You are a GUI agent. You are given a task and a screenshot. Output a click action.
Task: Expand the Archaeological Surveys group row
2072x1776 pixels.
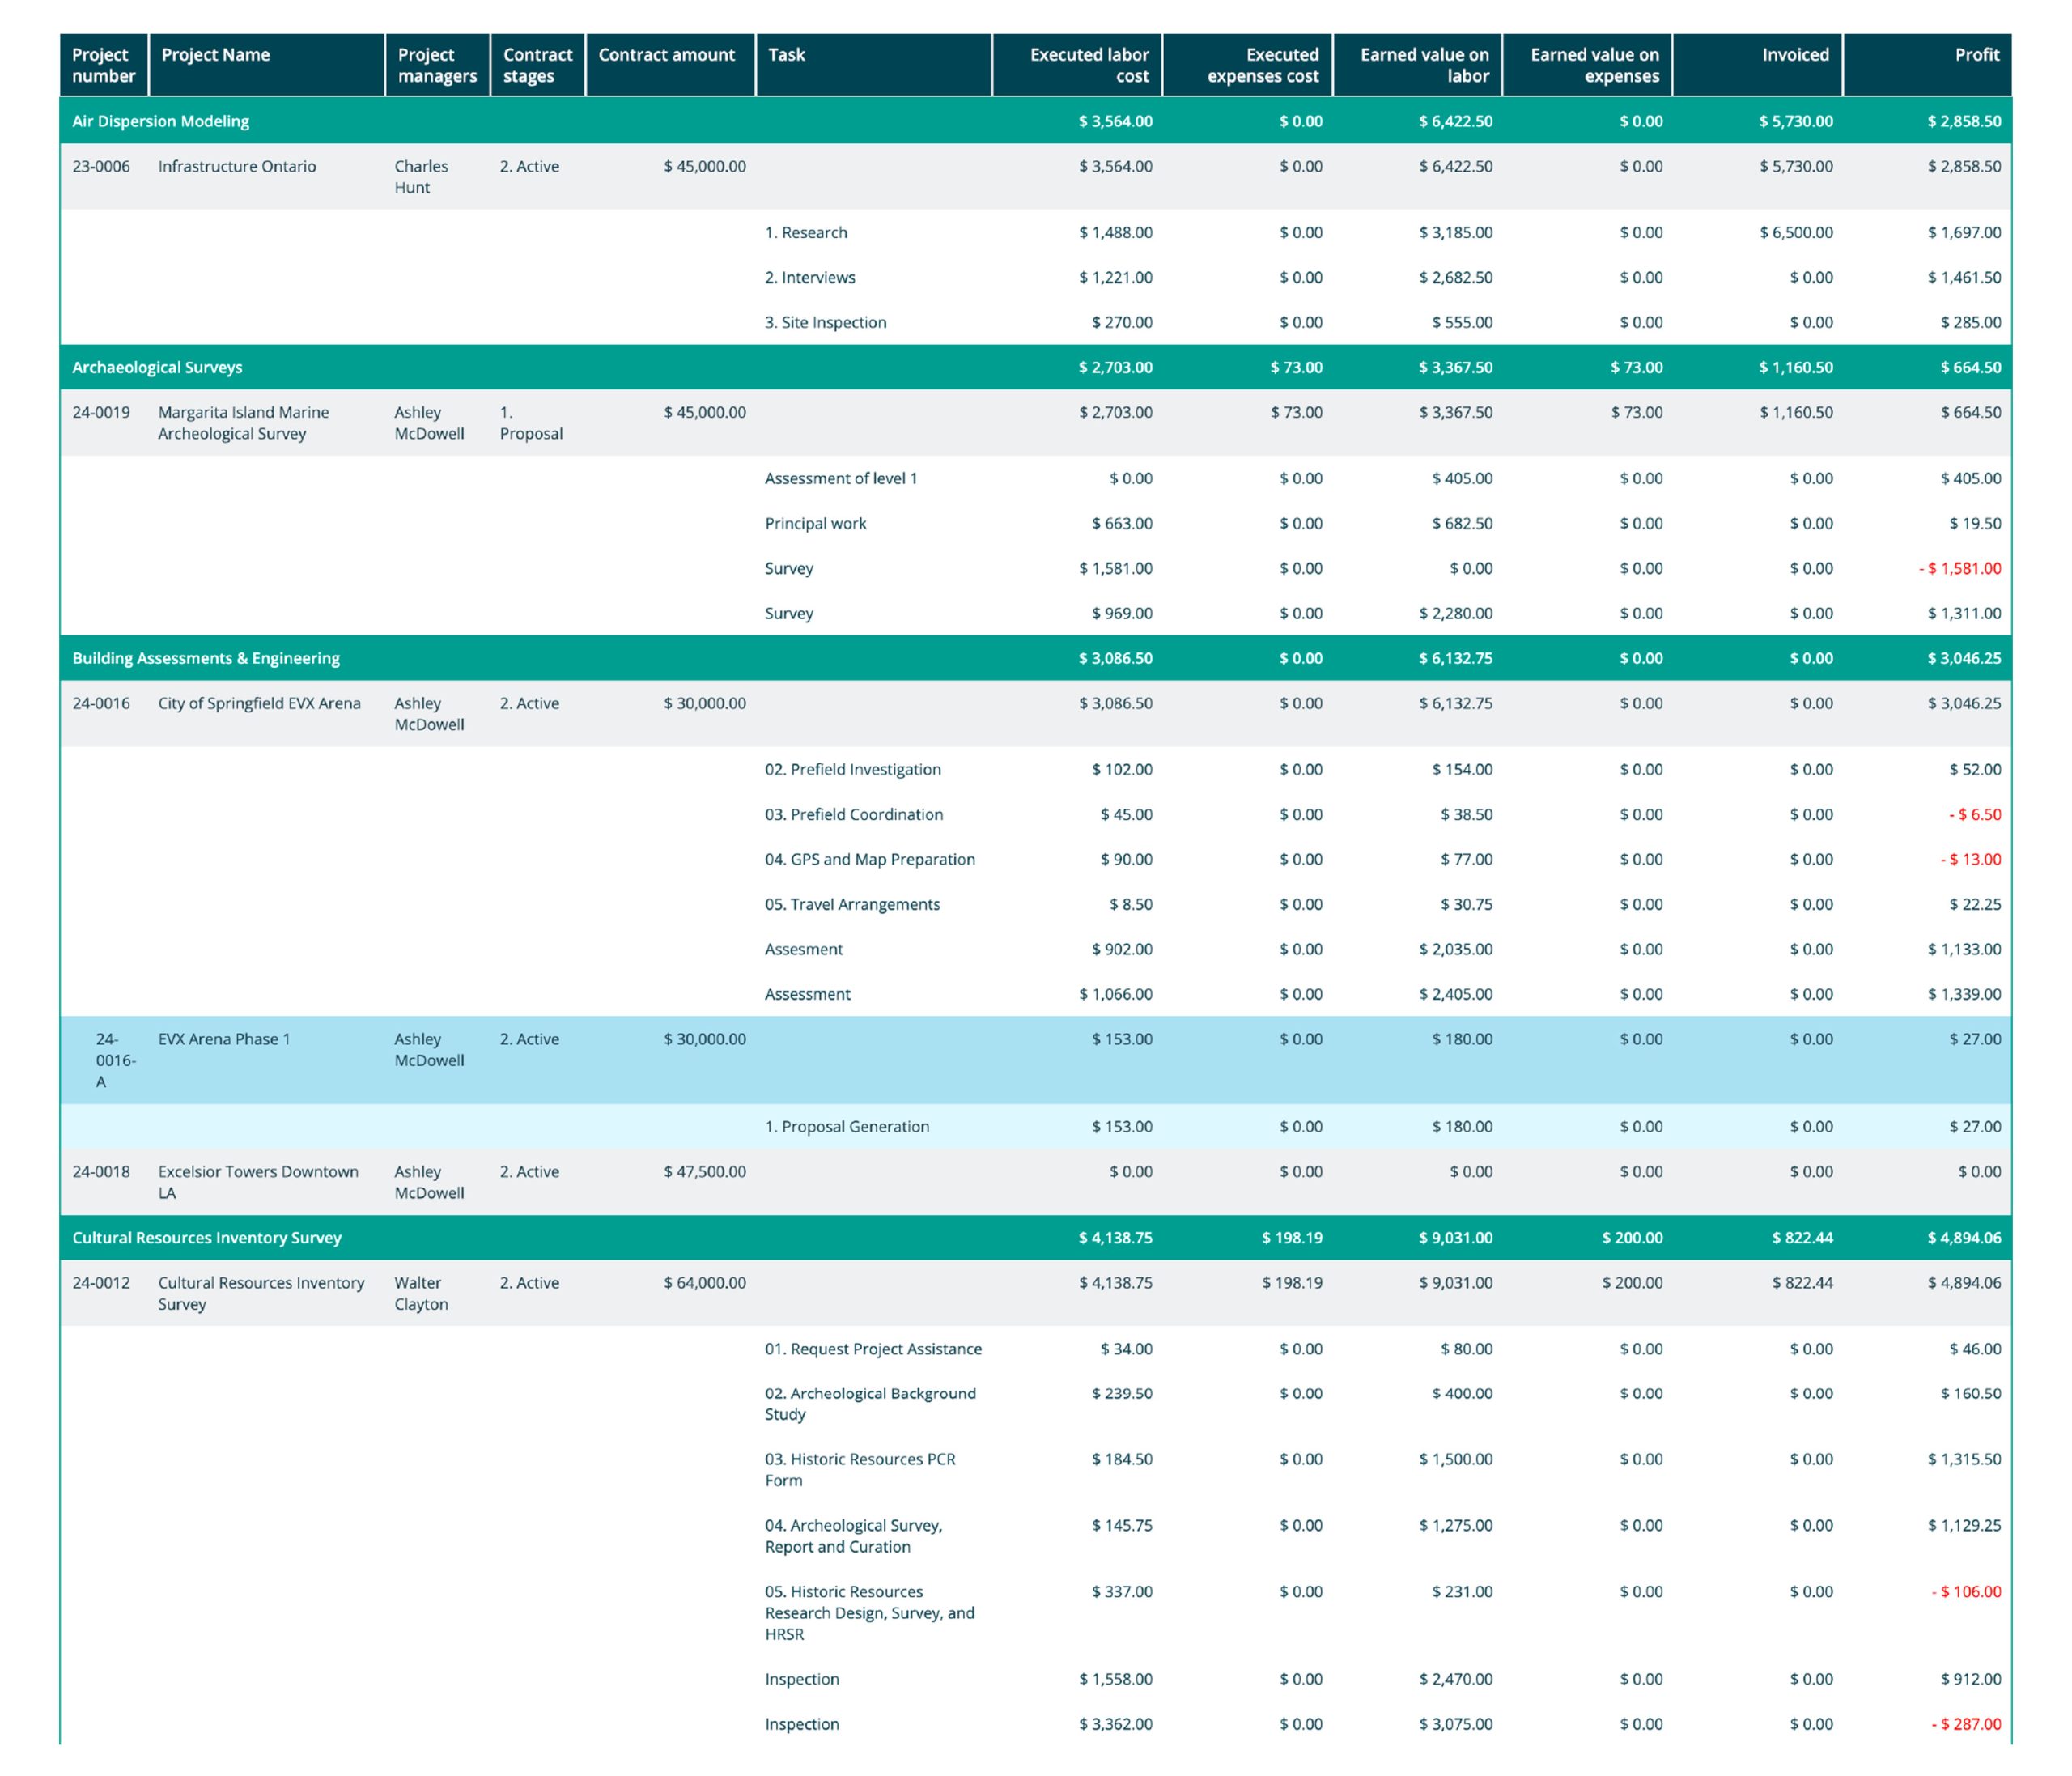[157, 367]
